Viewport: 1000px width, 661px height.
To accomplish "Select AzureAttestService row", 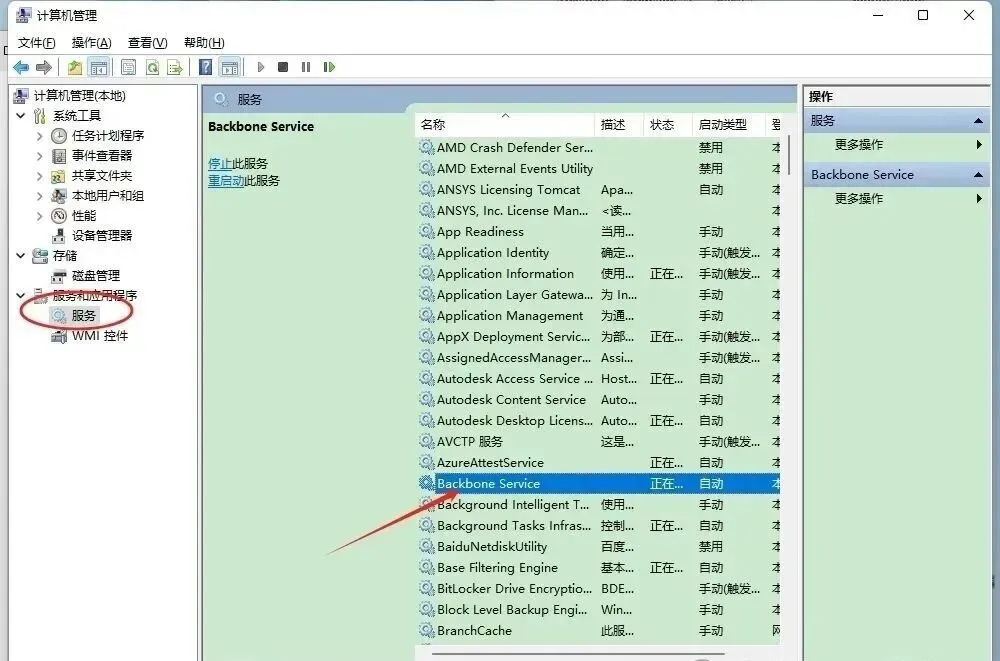I will pyautogui.click(x=598, y=463).
